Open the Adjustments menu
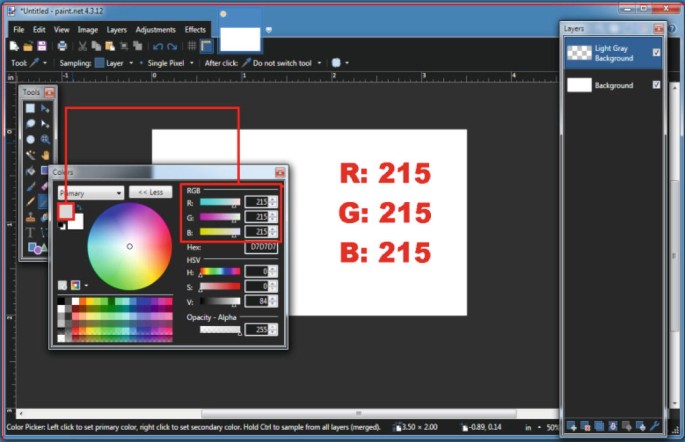The height and width of the screenshot is (442, 685). tap(155, 30)
